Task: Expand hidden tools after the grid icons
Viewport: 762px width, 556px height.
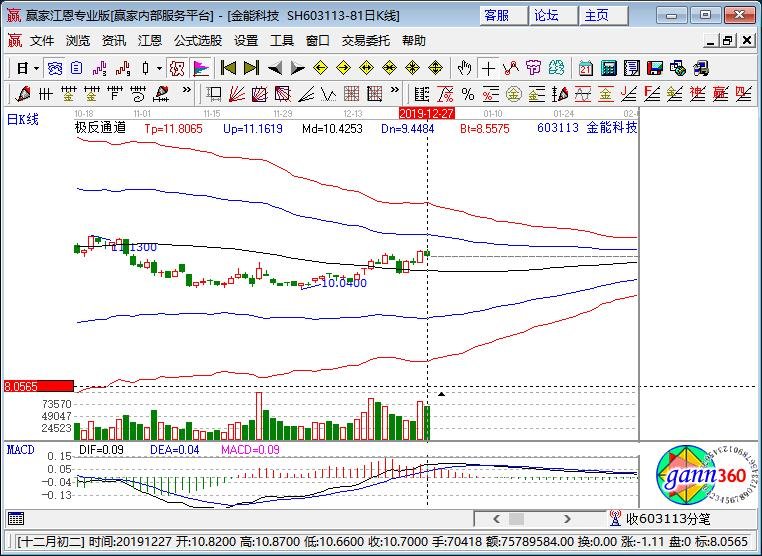Action: coord(395,90)
